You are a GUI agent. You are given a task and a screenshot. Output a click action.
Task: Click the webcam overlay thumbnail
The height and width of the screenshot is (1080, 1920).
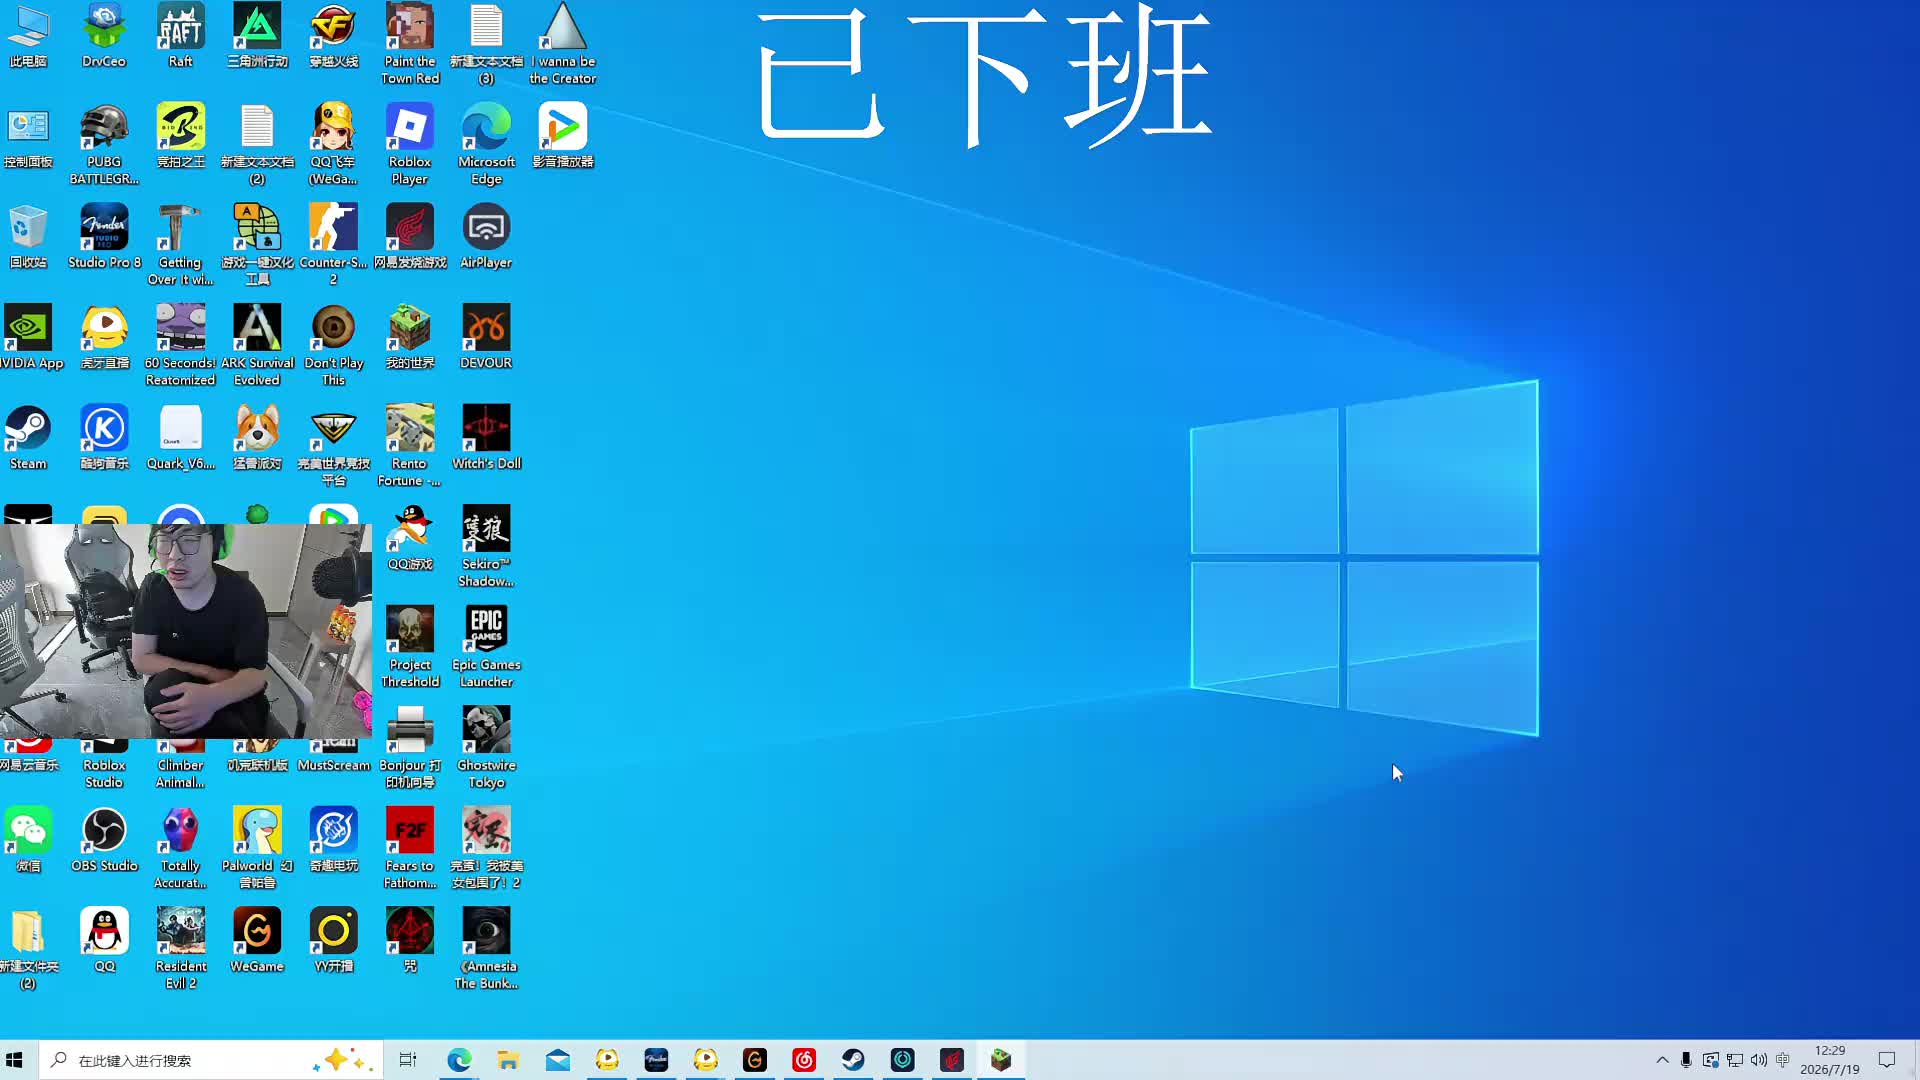click(x=186, y=631)
